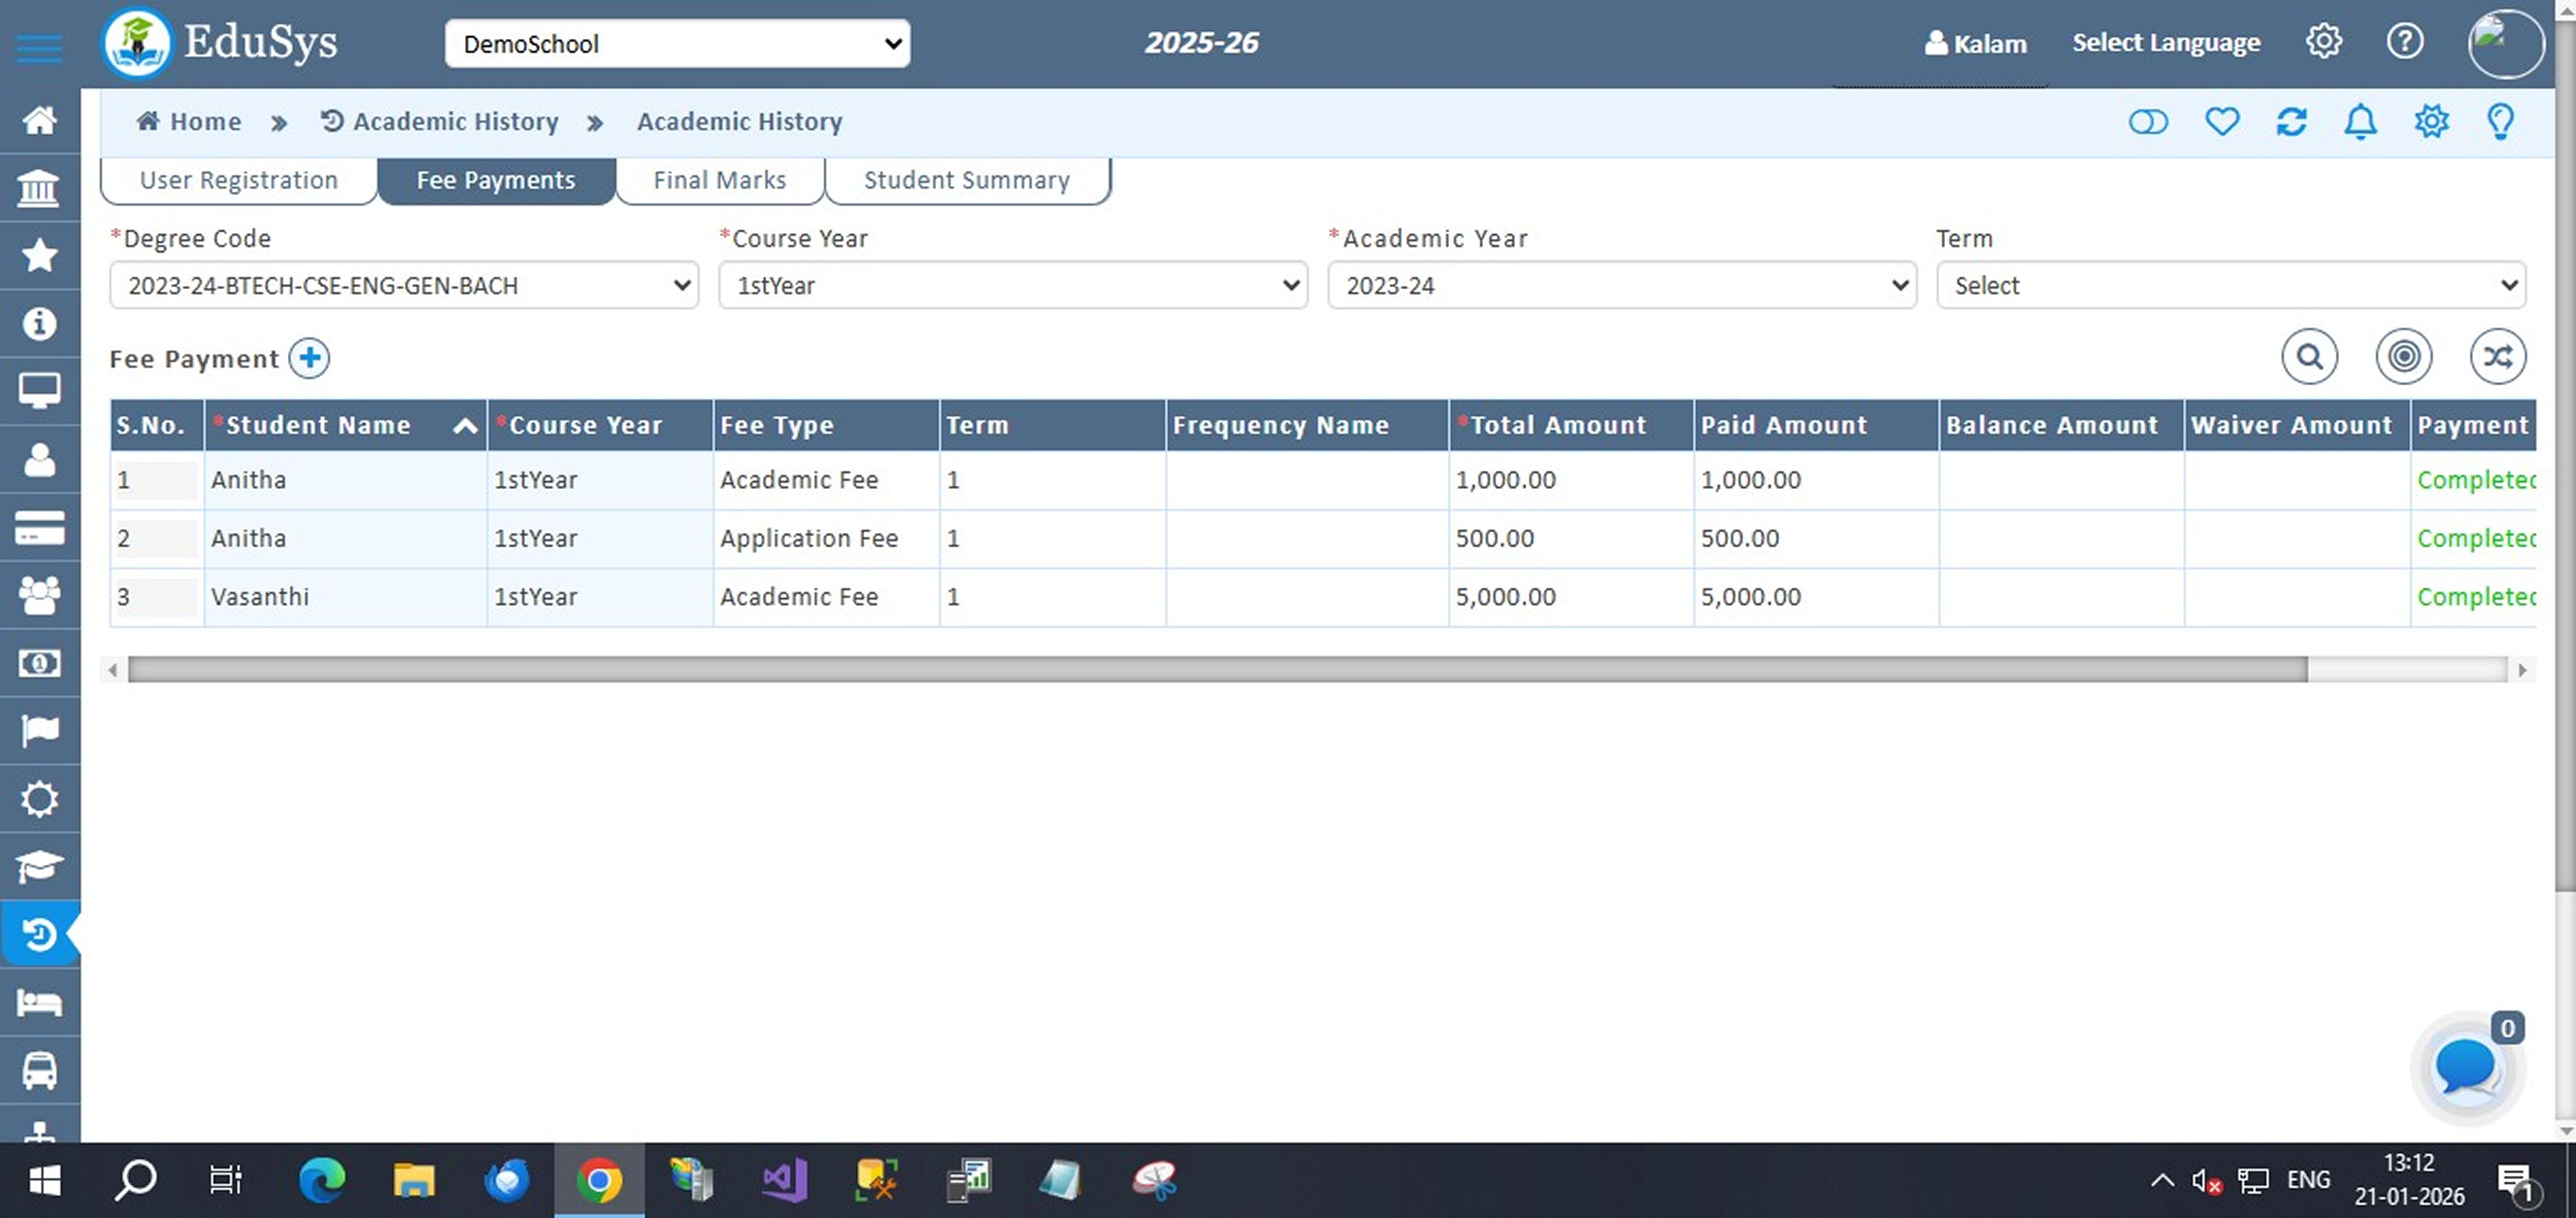Click the plus icon beside Fee Payment
The height and width of the screenshot is (1218, 2576).
click(x=309, y=358)
